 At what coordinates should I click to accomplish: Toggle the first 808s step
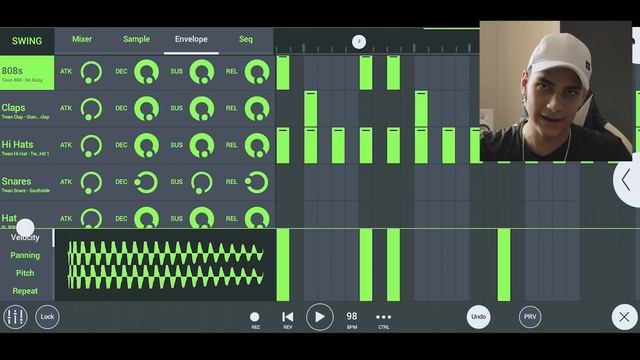coord(283,73)
